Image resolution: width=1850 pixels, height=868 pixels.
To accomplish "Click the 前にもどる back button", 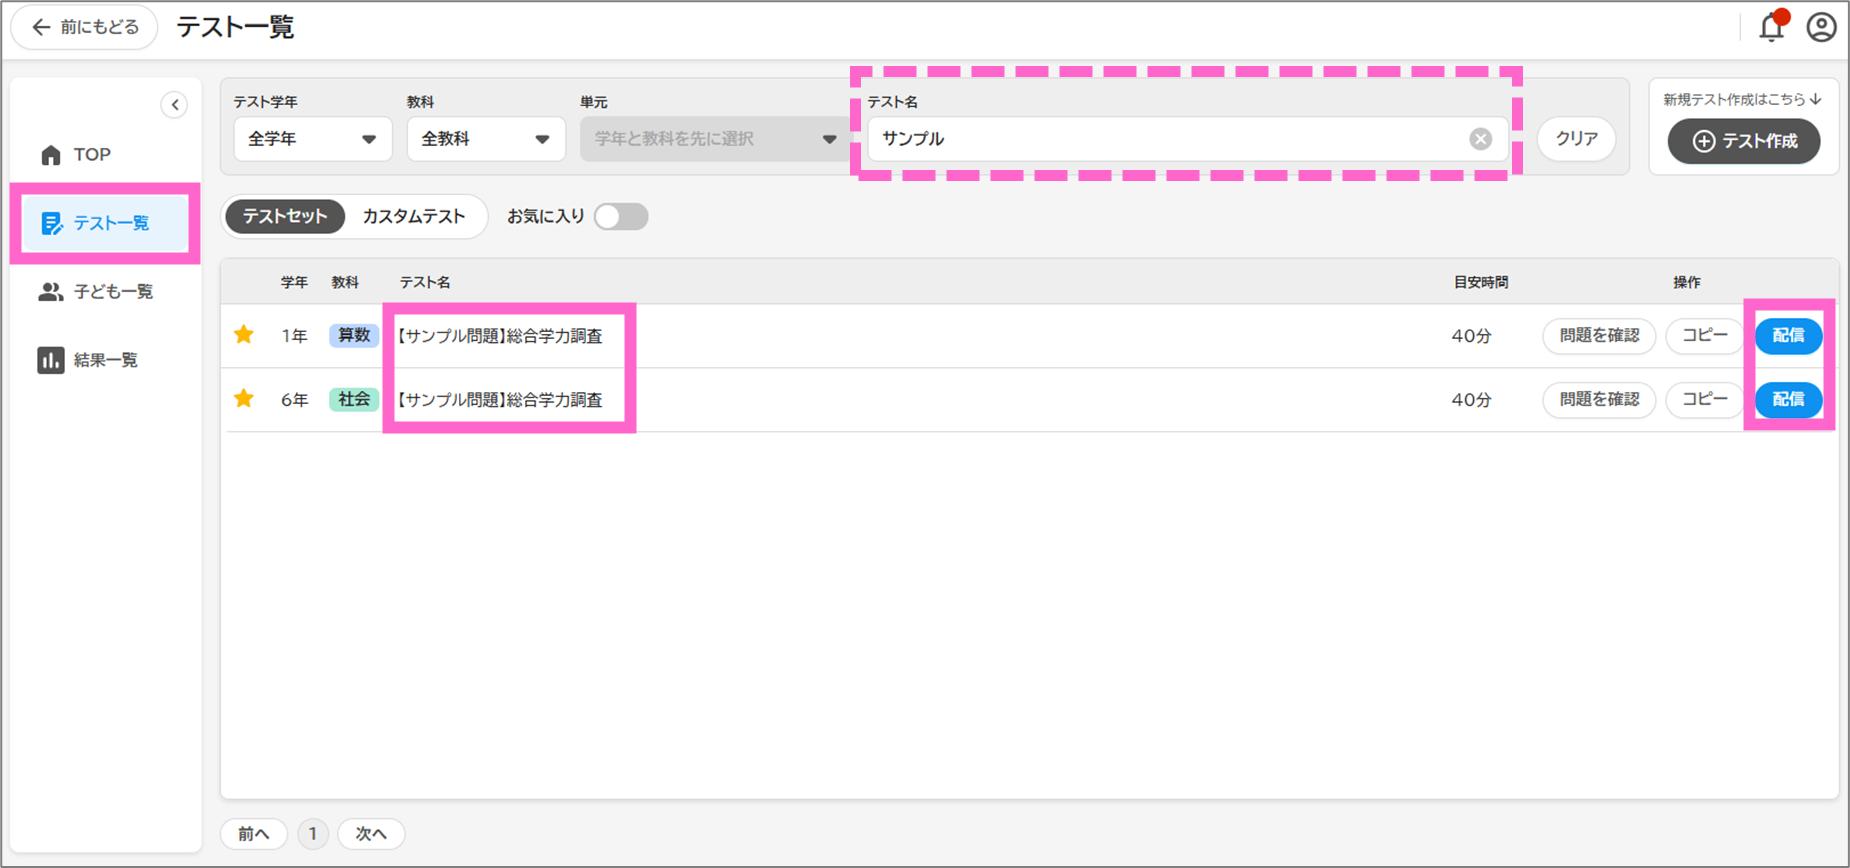I will point(85,27).
